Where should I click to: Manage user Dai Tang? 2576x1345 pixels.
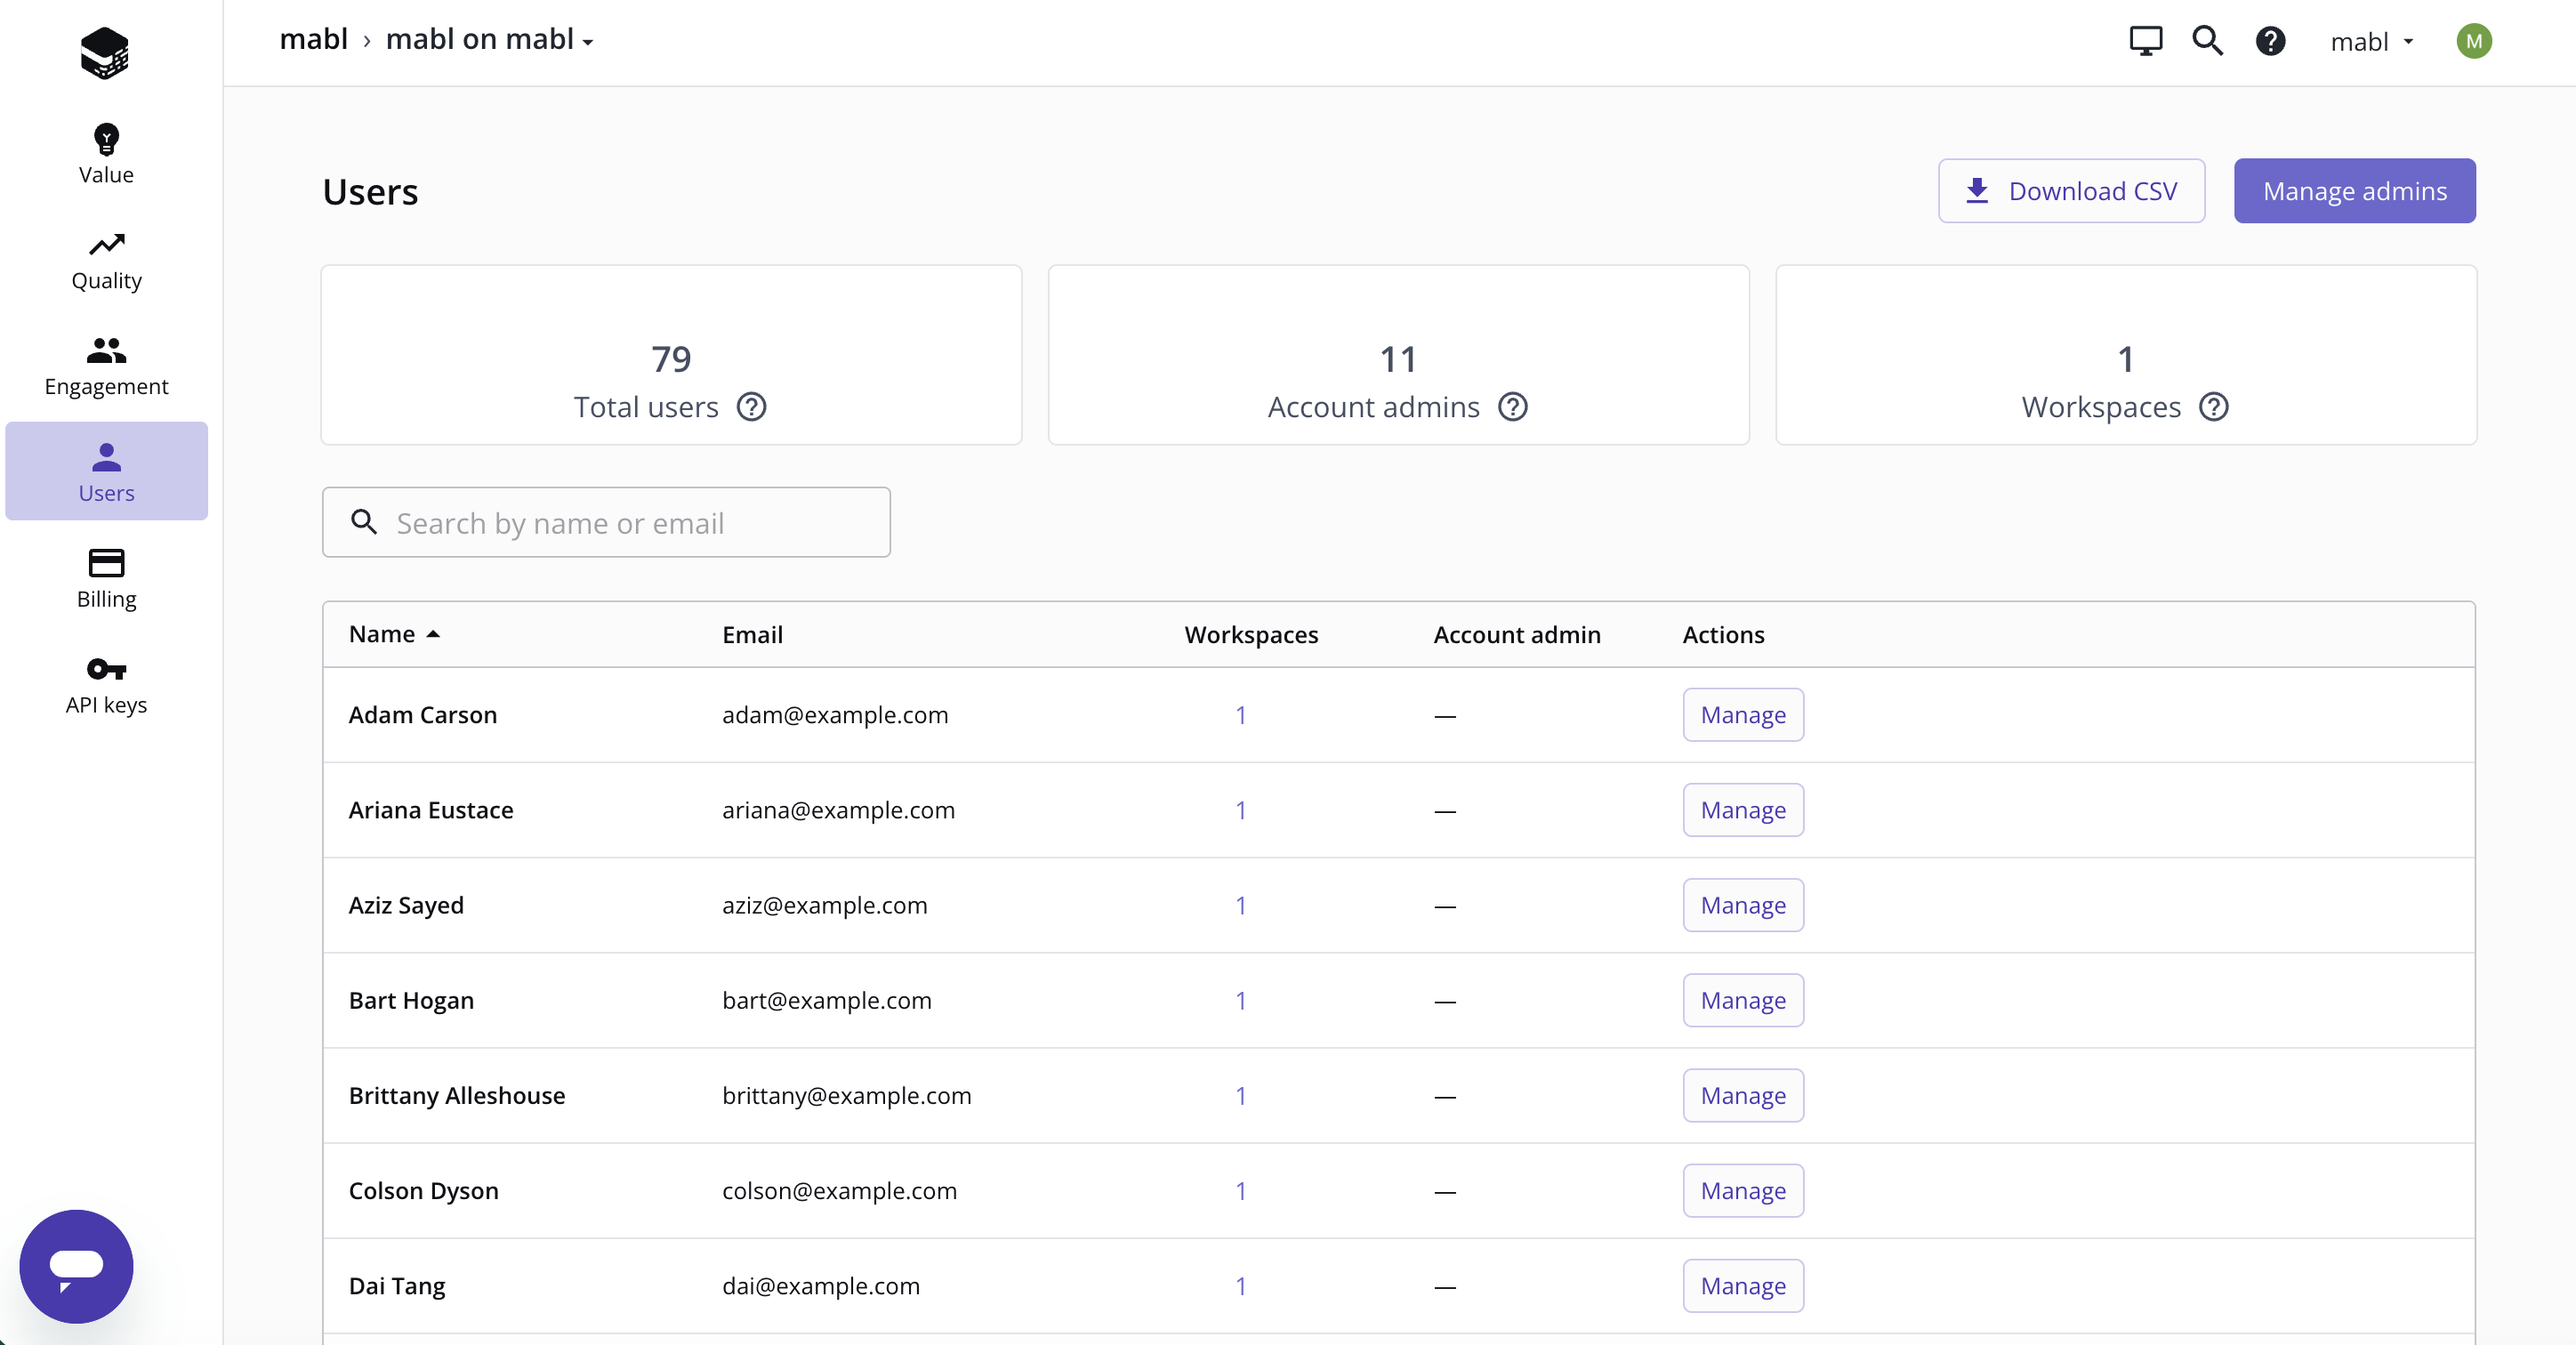(1743, 1285)
